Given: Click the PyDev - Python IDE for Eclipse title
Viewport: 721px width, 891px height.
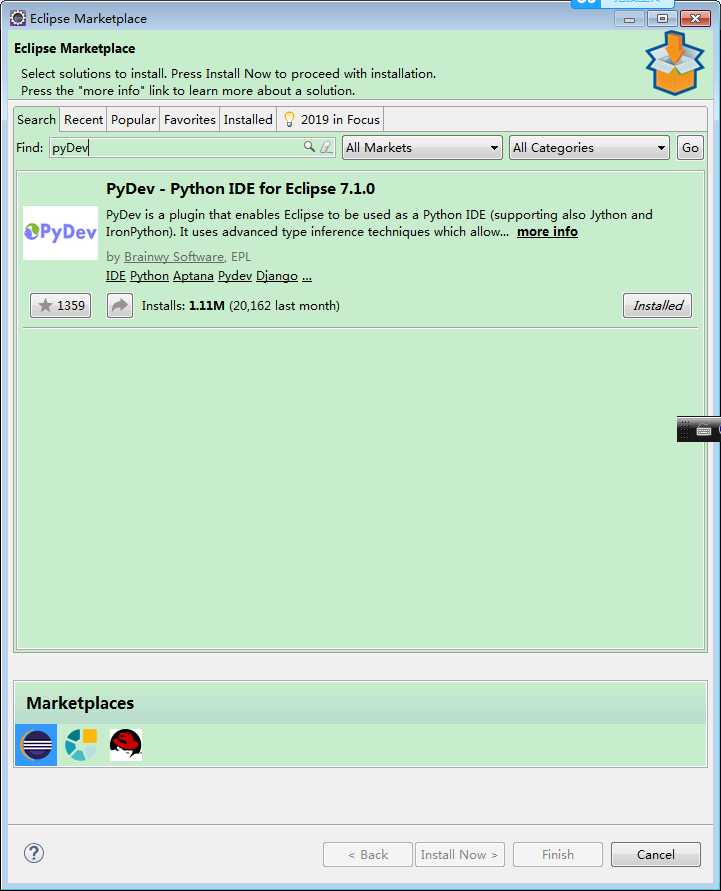Looking at the screenshot, I should [x=240, y=189].
